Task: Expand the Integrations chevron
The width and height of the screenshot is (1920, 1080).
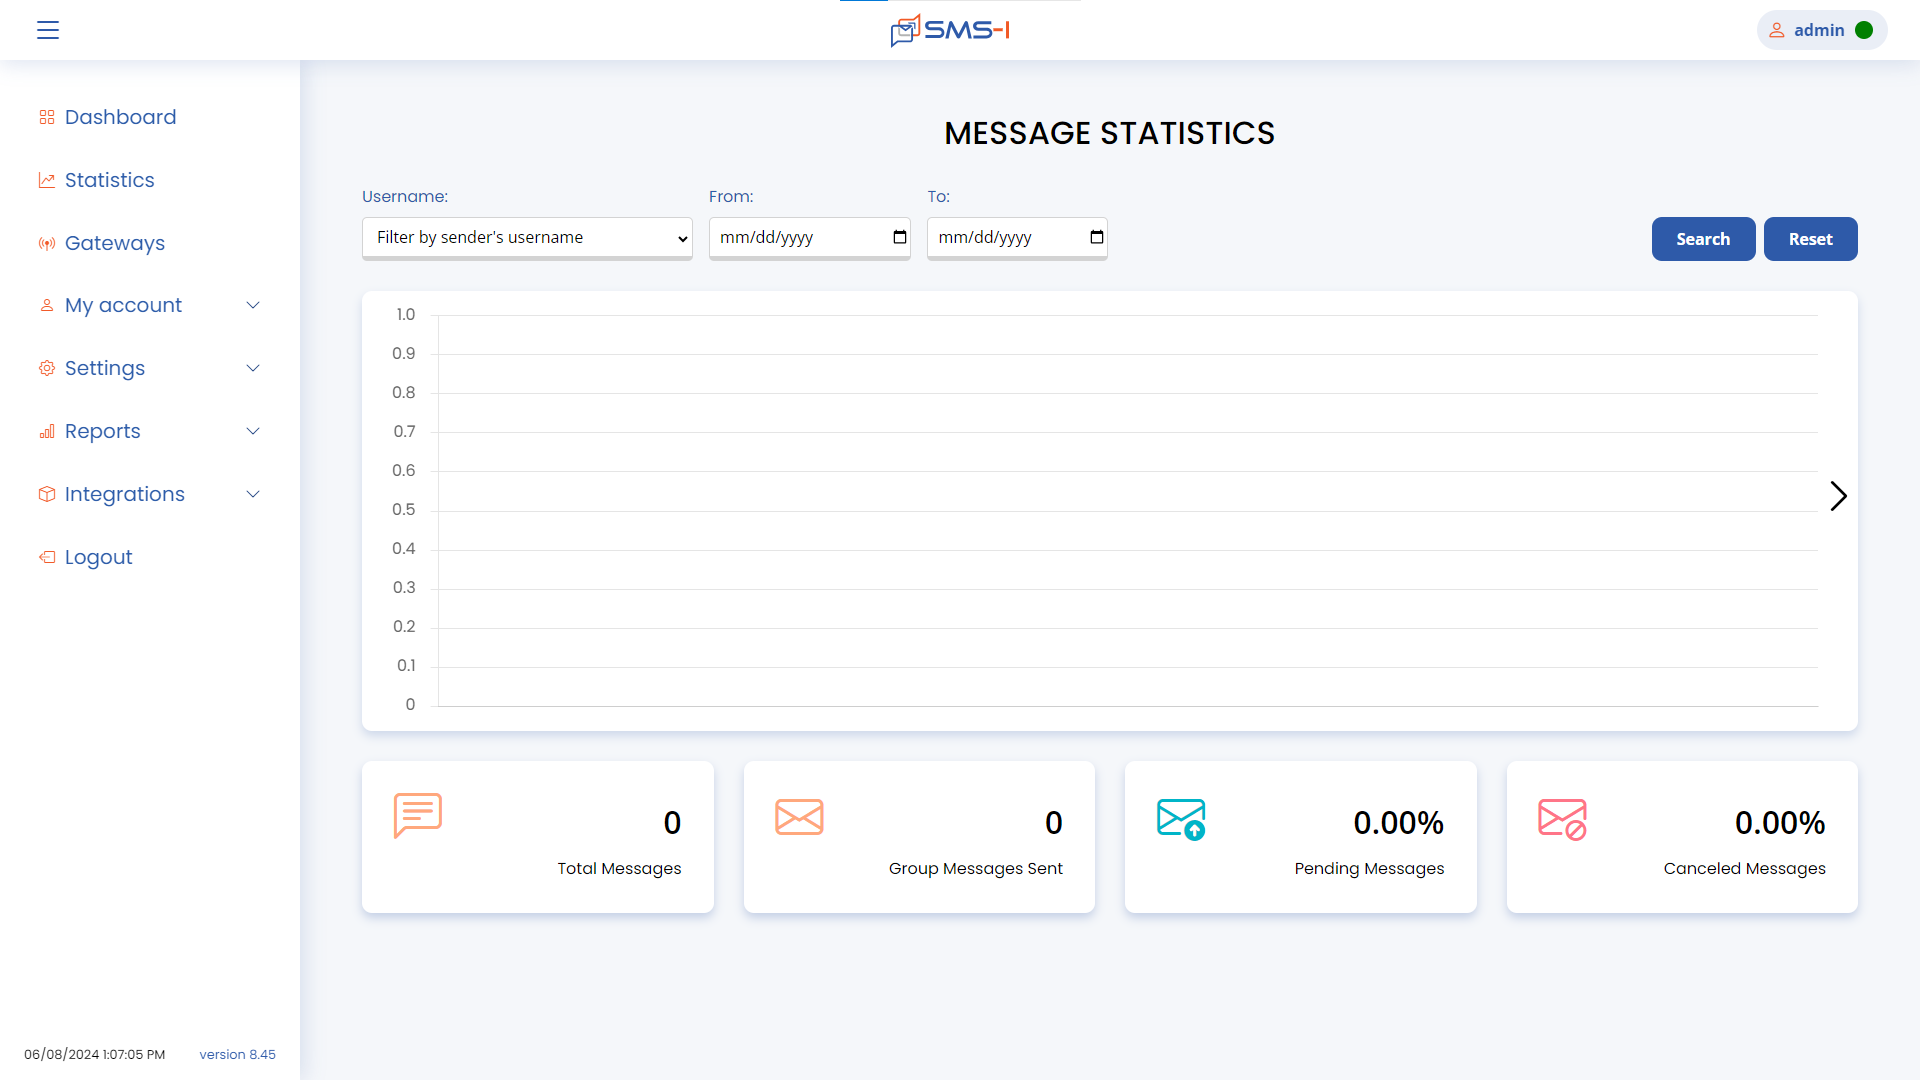Action: (x=253, y=494)
